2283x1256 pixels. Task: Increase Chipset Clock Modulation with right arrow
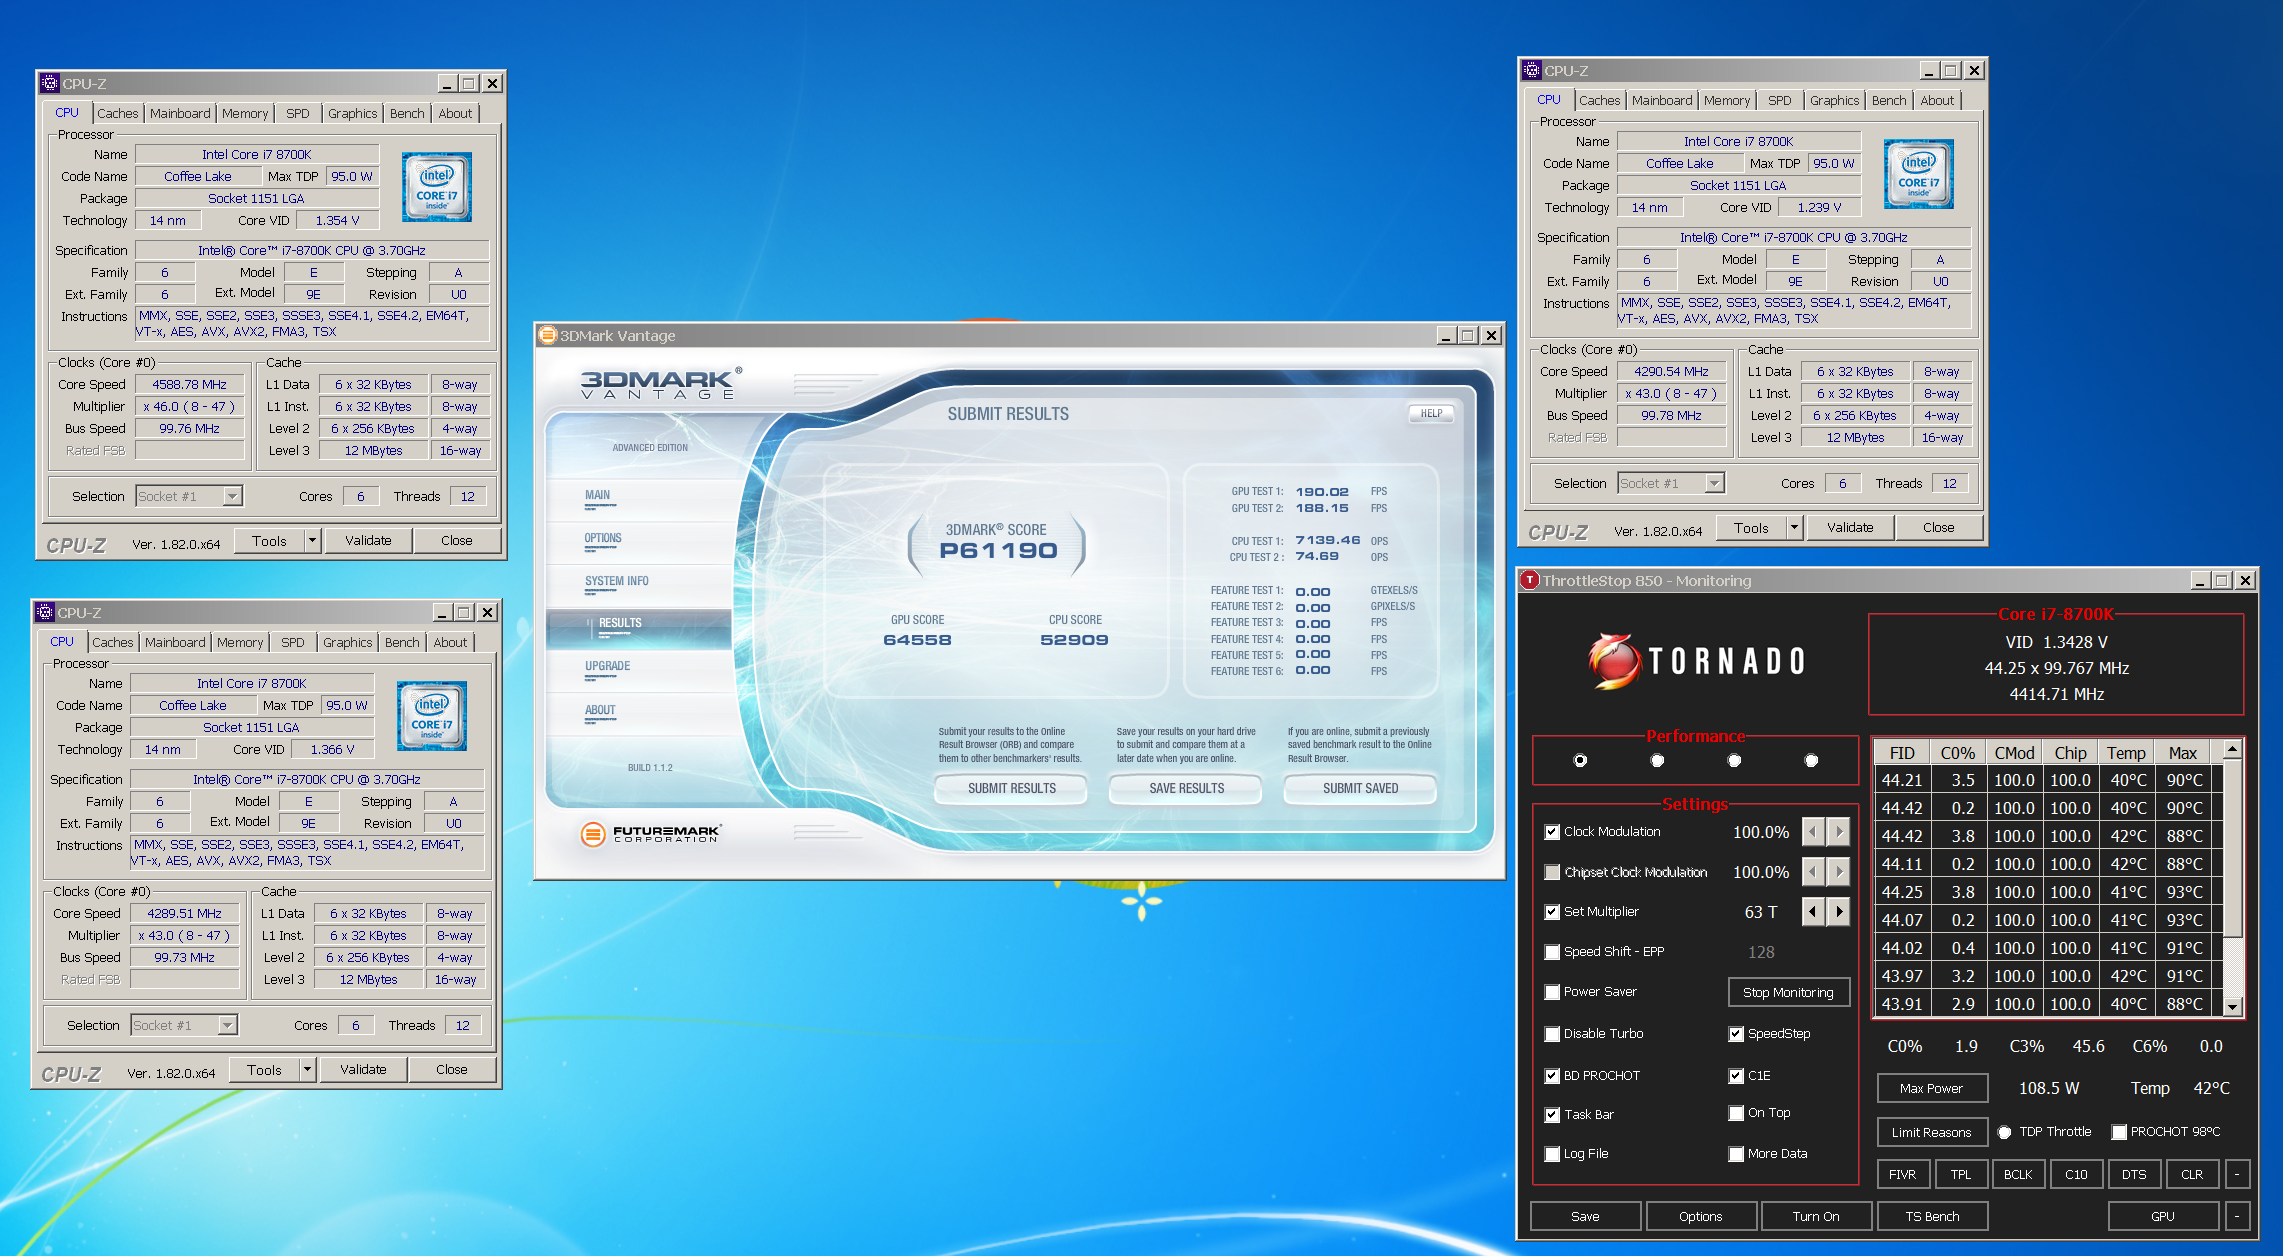[1839, 872]
